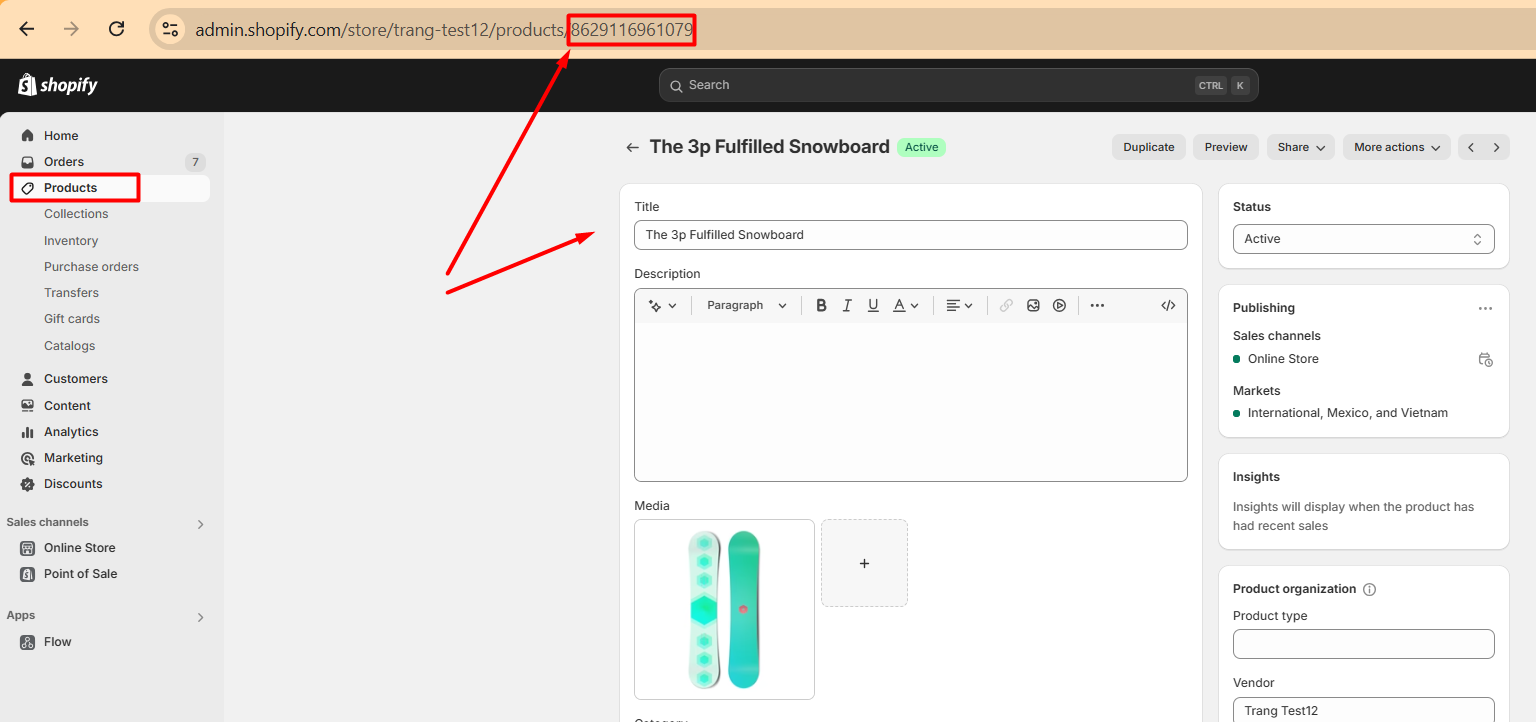Click the back arrow beside product title

click(632, 148)
